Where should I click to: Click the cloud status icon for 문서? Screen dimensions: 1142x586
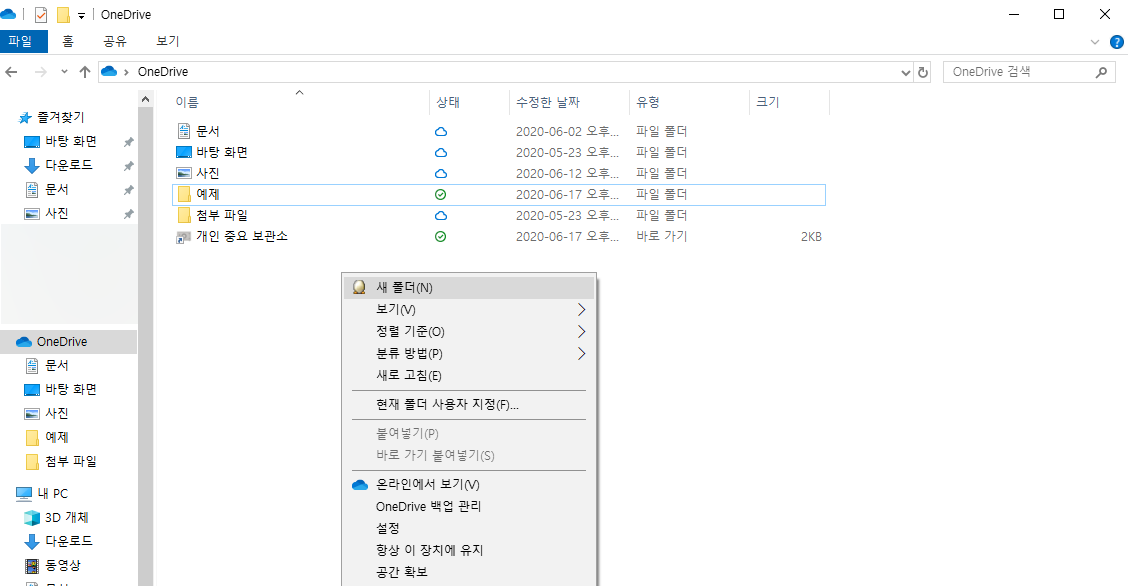click(x=441, y=132)
